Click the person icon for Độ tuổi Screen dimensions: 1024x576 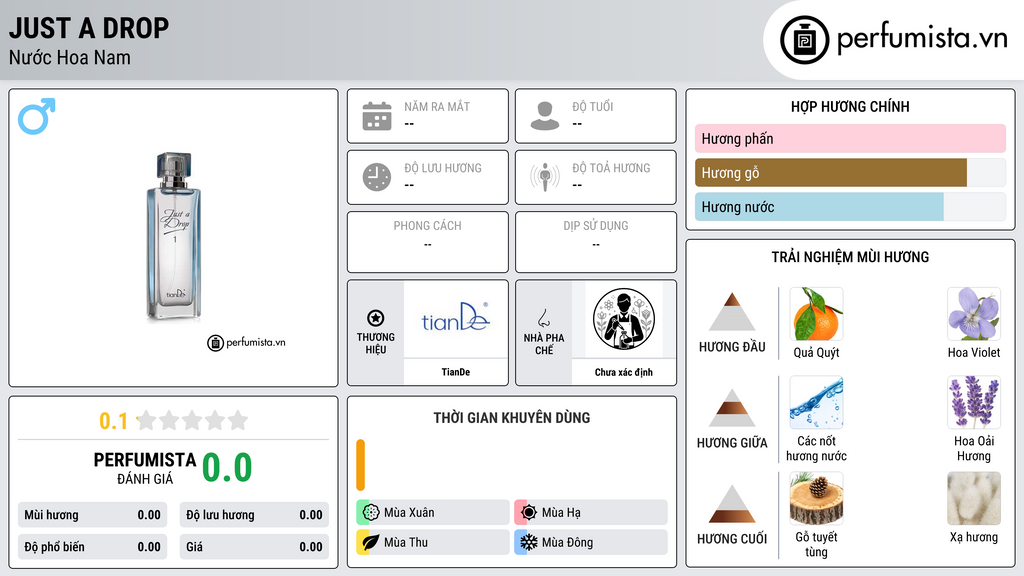pyautogui.click(x=545, y=116)
